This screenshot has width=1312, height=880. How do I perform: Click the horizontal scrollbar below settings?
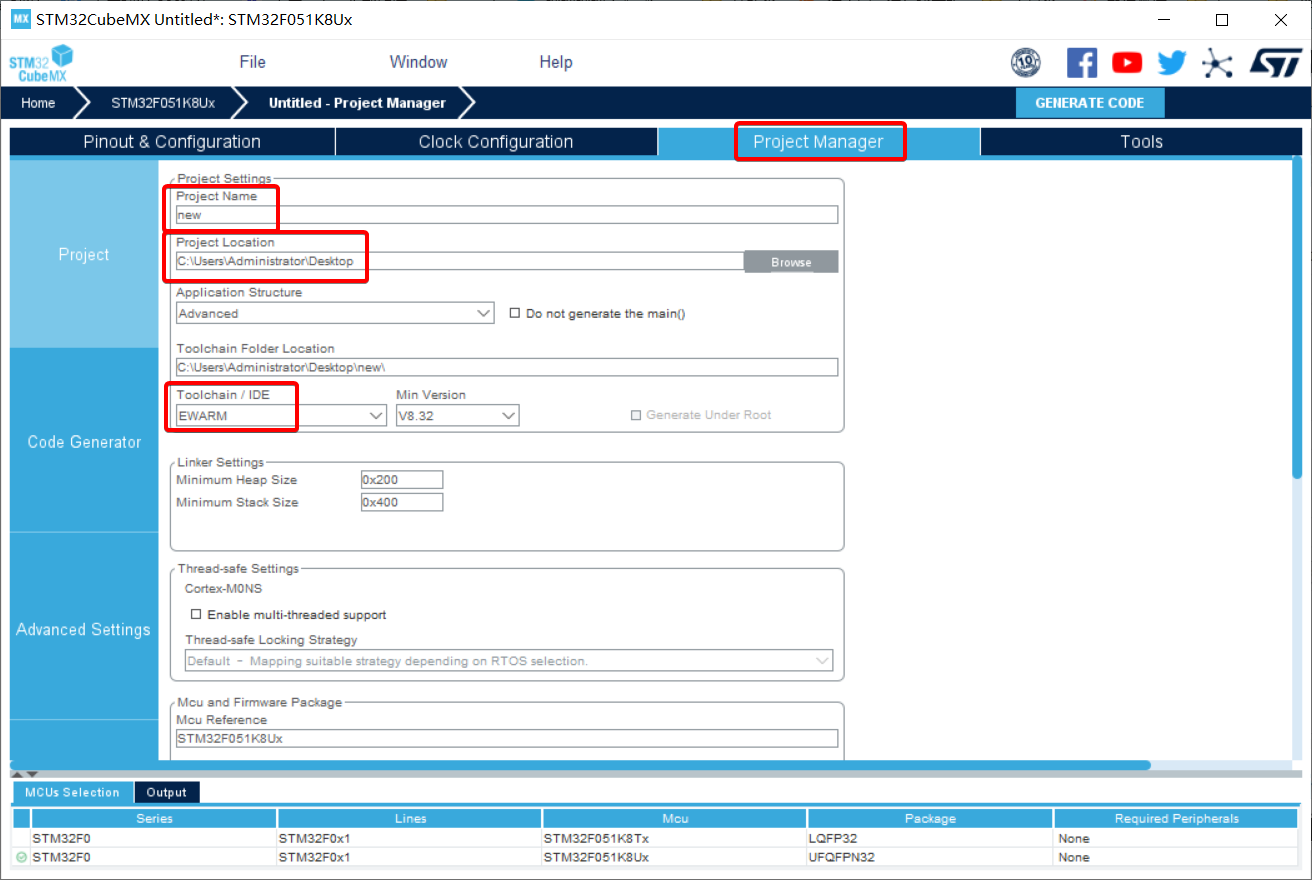(580, 765)
